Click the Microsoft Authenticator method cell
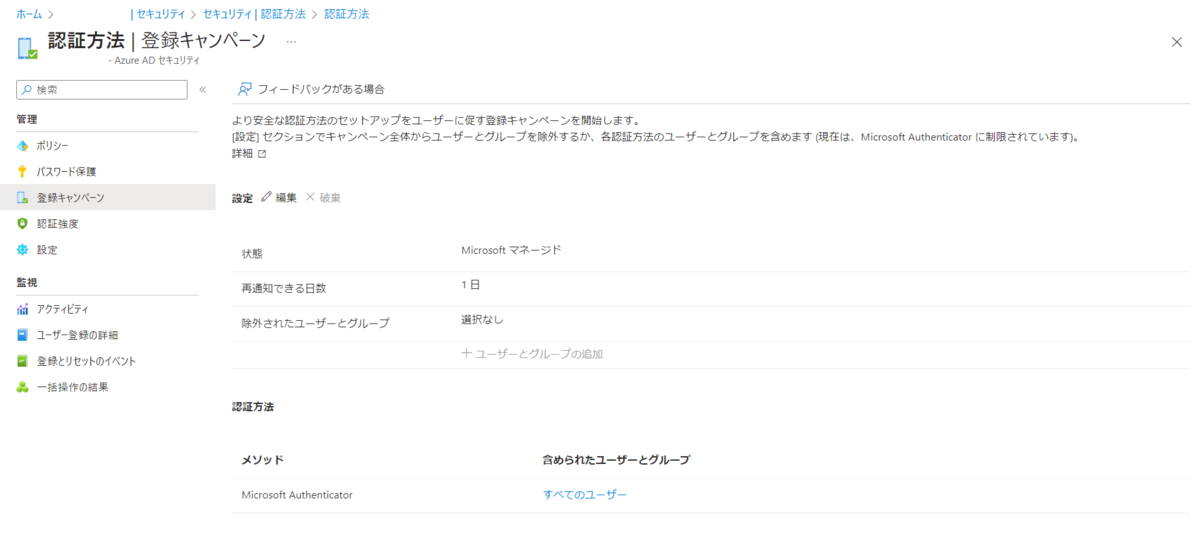The width and height of the screenshot is (1200, 544). [x=297, y=494]
